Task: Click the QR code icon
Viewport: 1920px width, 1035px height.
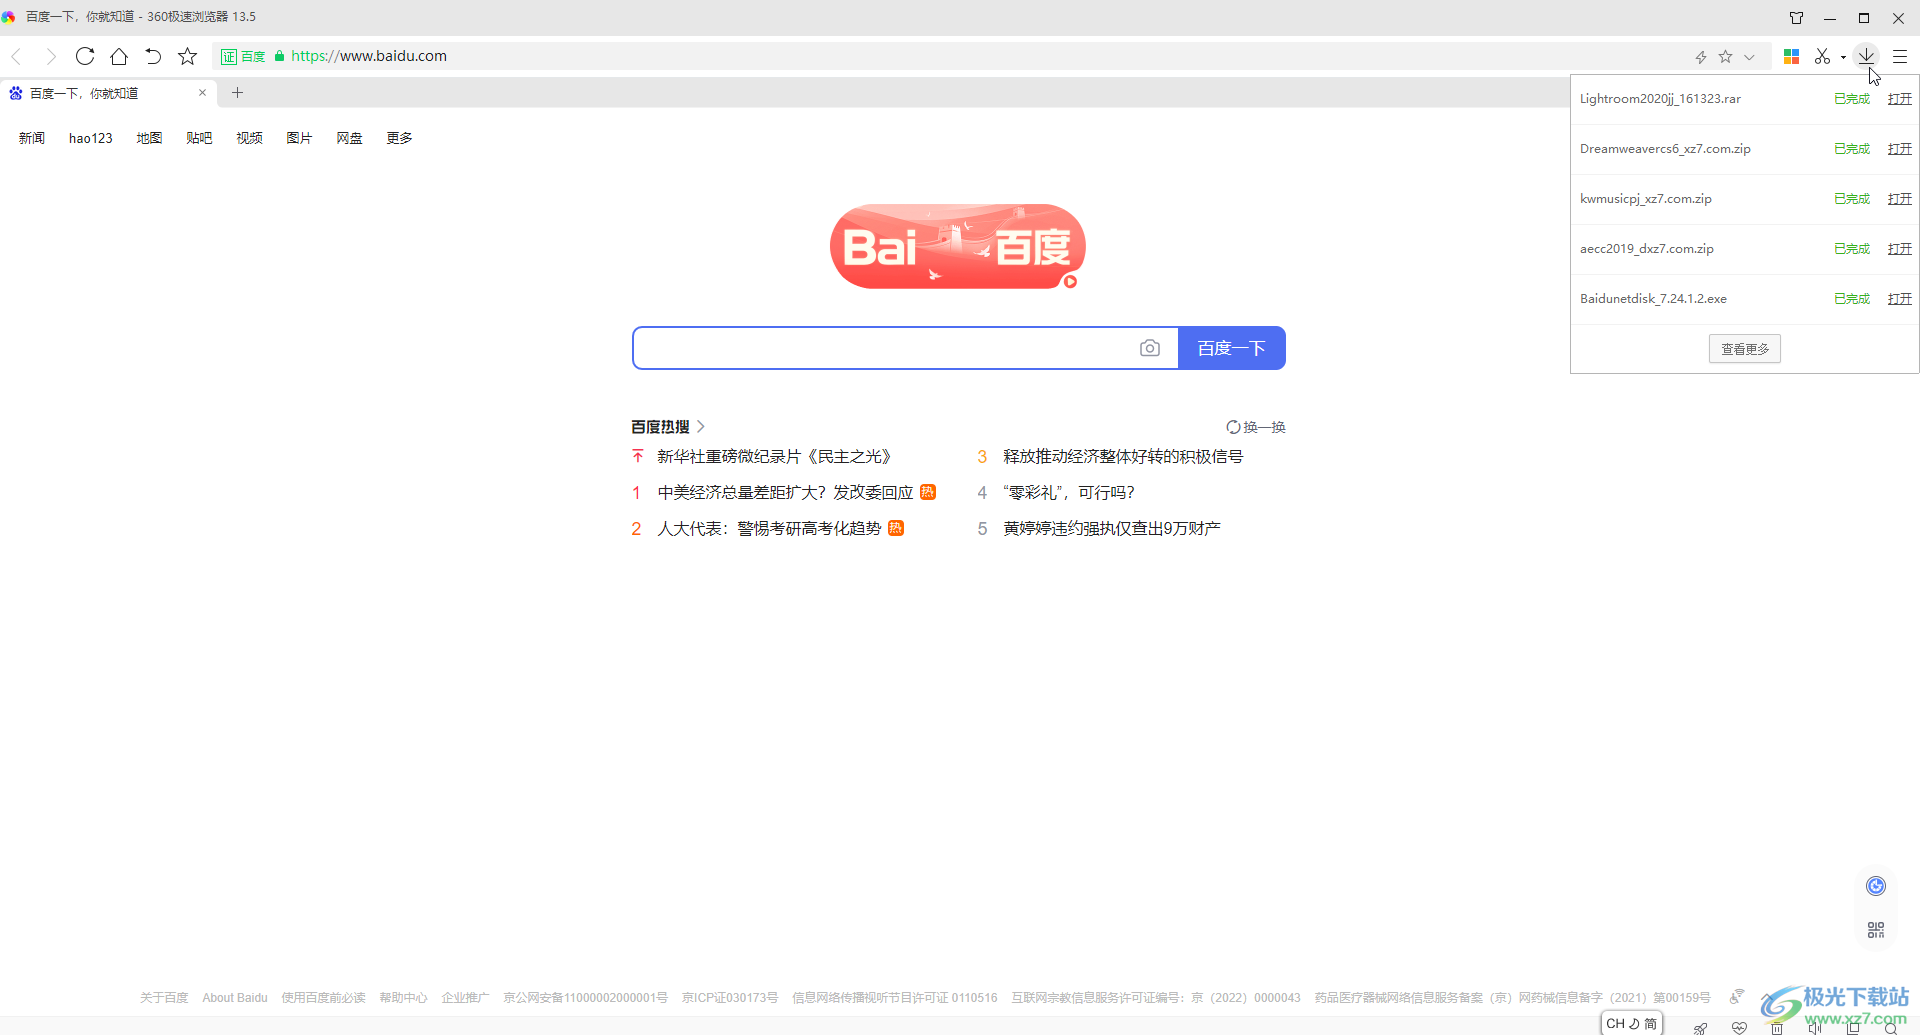Action: click(x=1876, y=930)
